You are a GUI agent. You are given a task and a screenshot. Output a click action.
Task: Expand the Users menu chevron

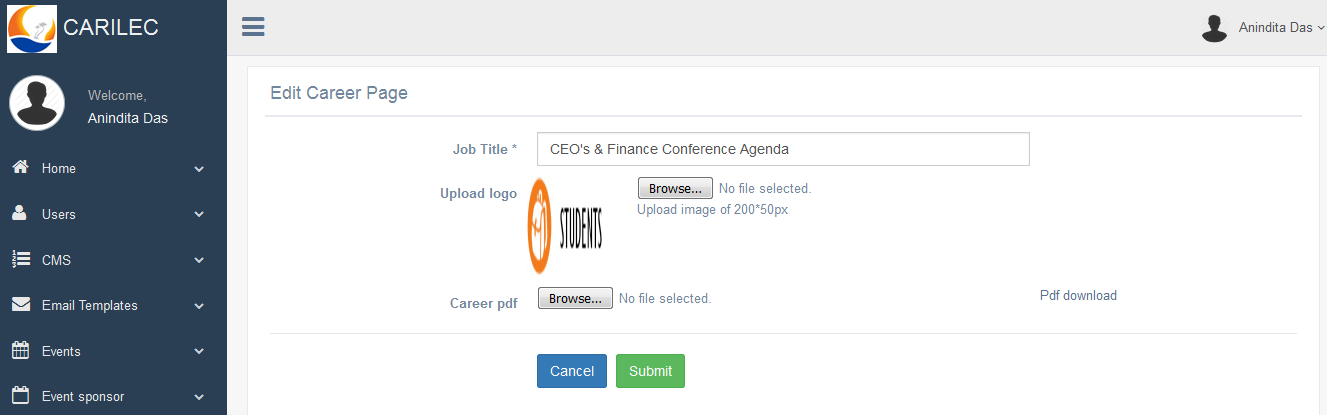pos(199,215)
